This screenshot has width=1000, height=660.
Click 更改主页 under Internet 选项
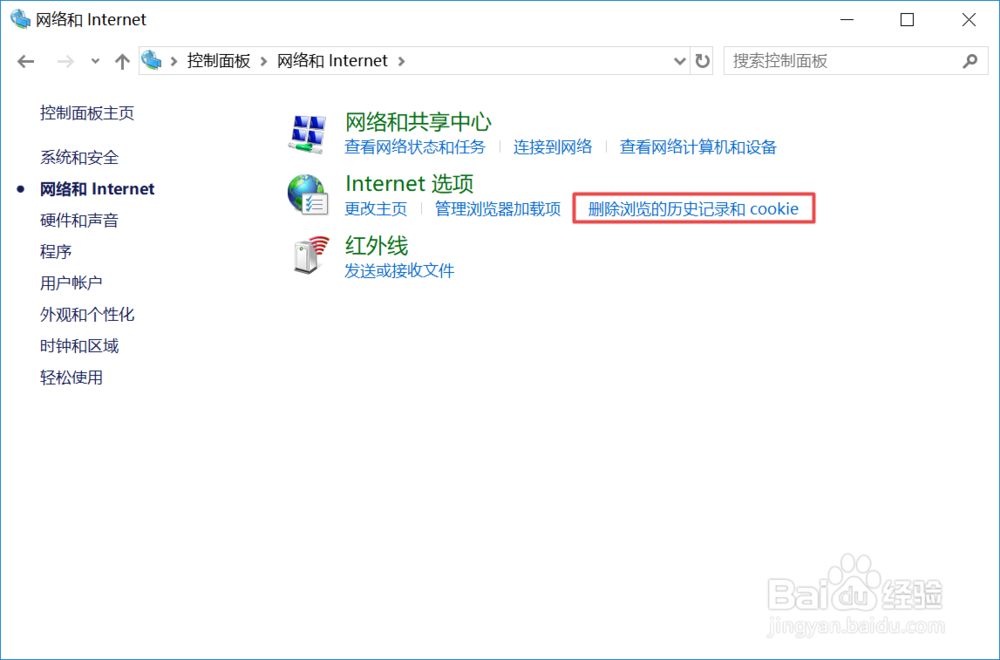coord(376,209)
